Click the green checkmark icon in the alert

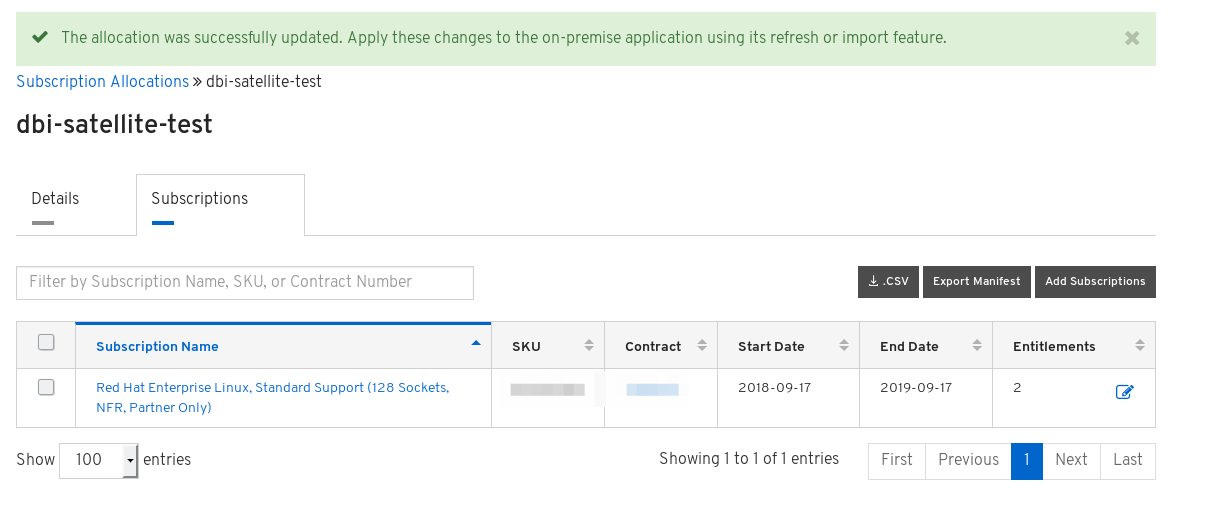point(40,38)
